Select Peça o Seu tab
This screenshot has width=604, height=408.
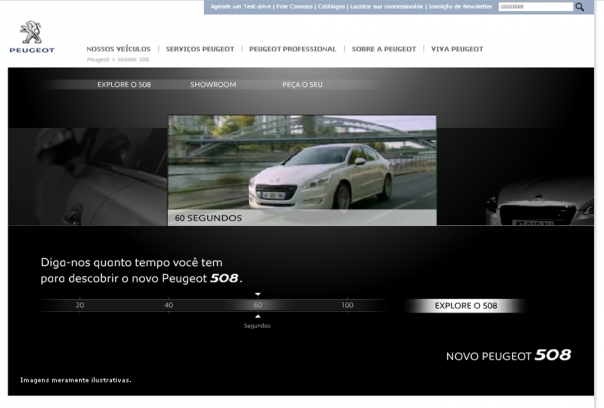(302, 84)
